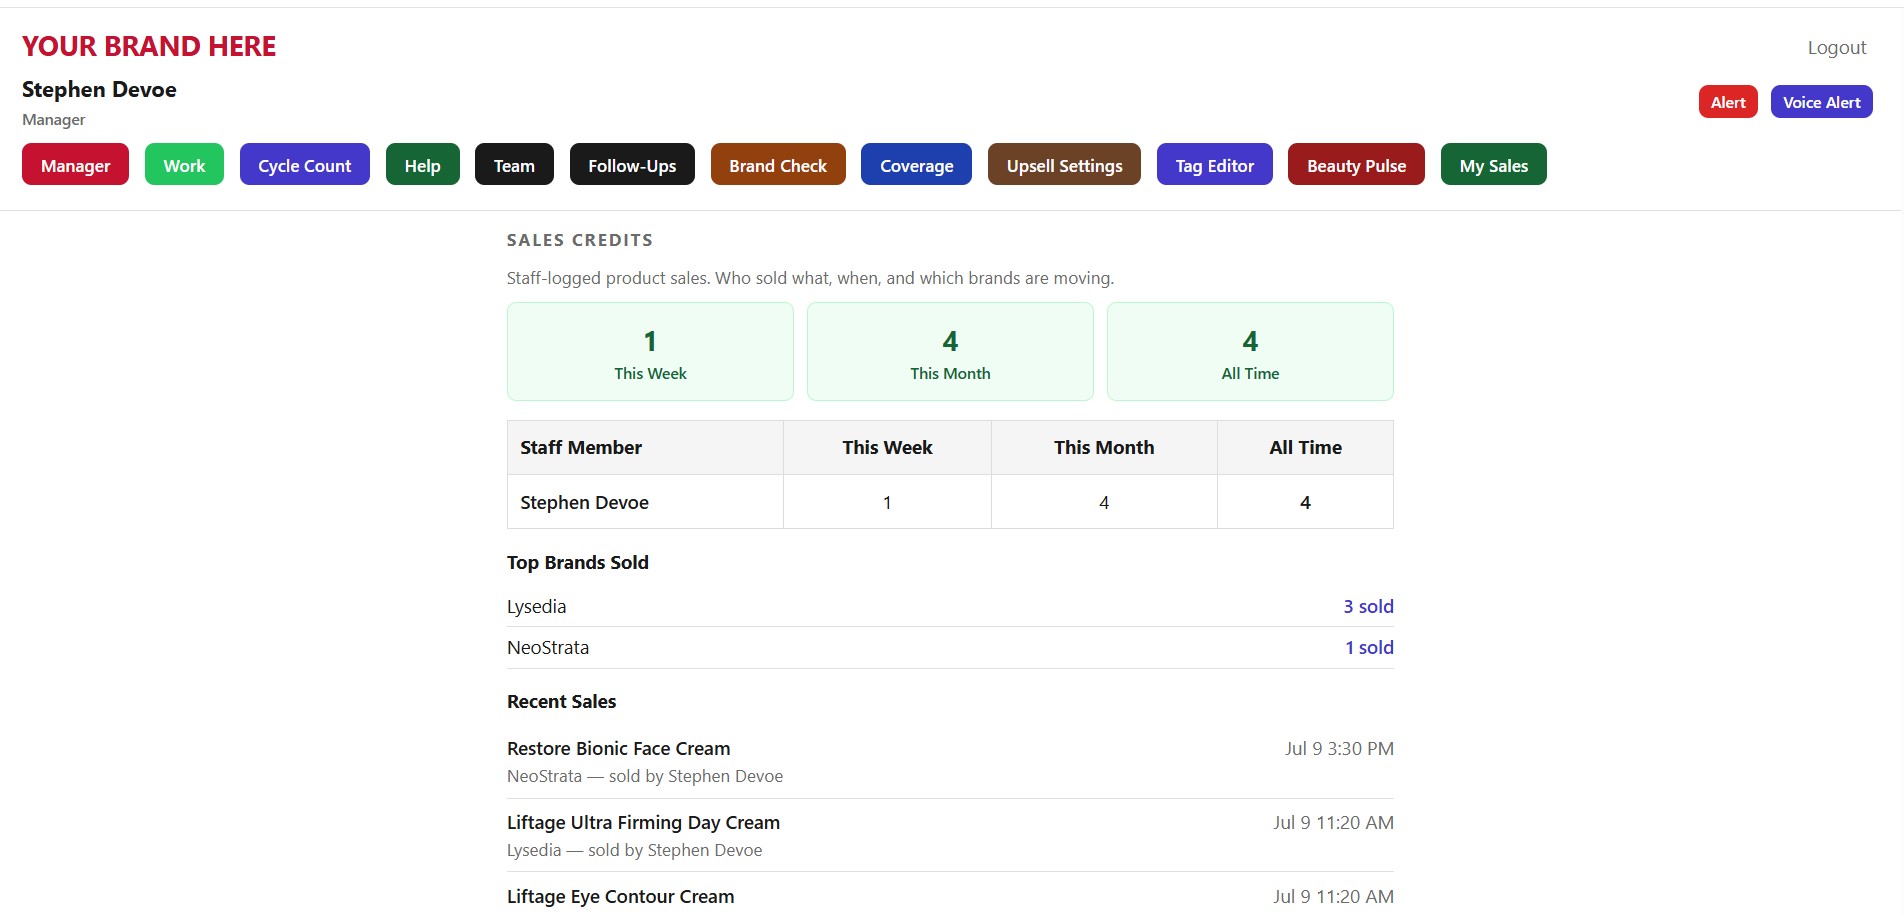Select the Coverage button

(916, 165)
